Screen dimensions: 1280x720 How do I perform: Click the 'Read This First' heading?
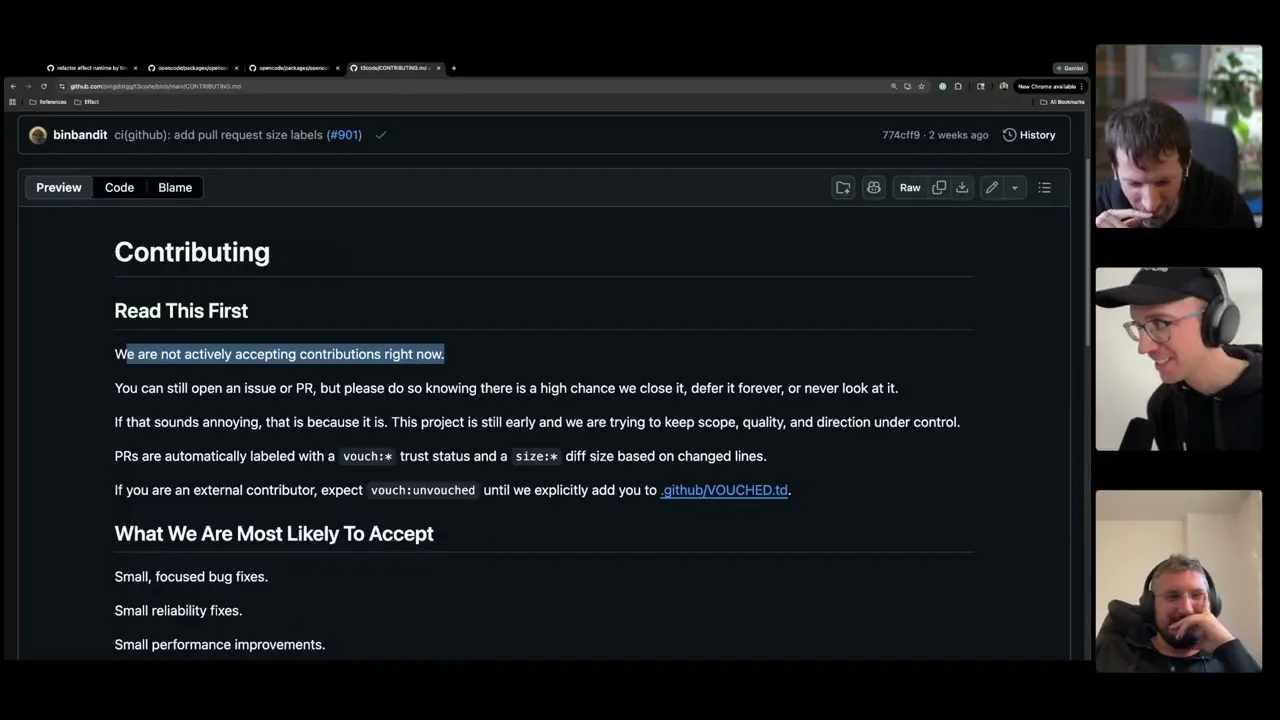click(181, 311)
